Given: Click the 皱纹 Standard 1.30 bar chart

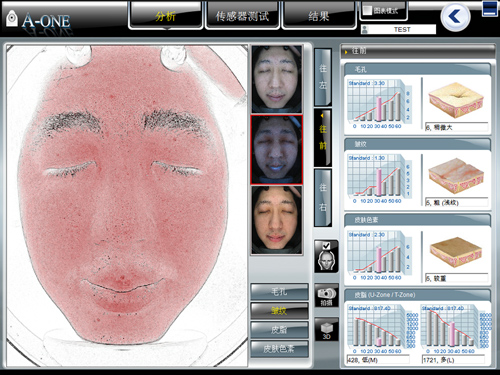Looking at the screenshot, I should click(x=379, y=179).
